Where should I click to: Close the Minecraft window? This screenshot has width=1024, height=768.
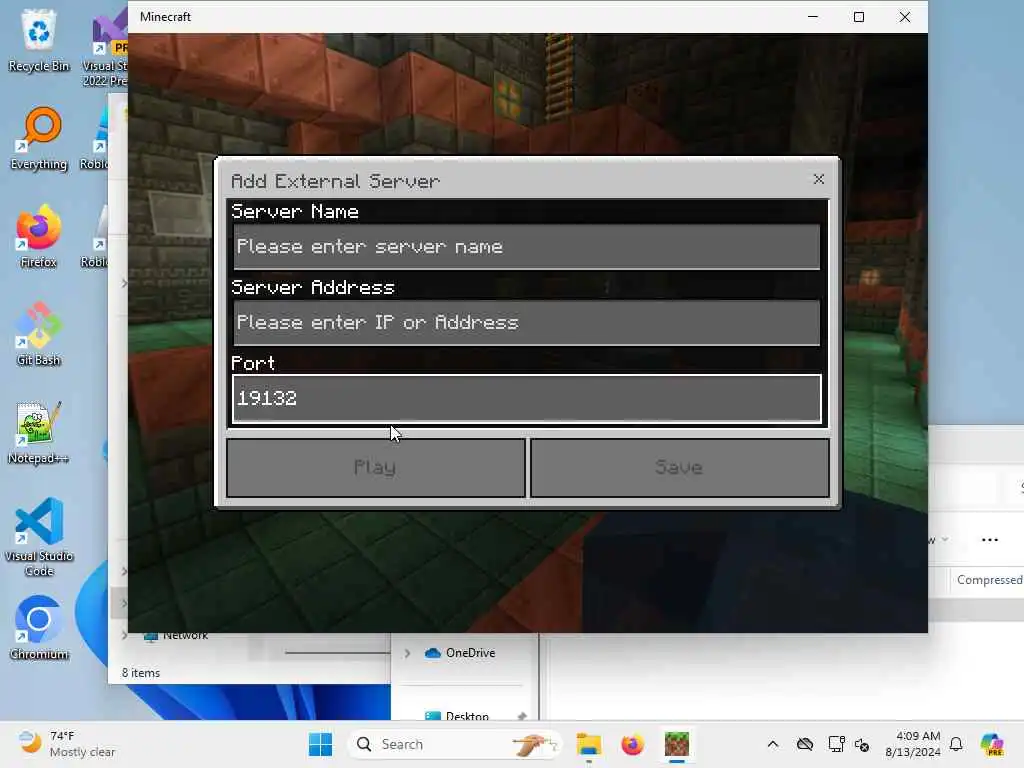(904, 17)
